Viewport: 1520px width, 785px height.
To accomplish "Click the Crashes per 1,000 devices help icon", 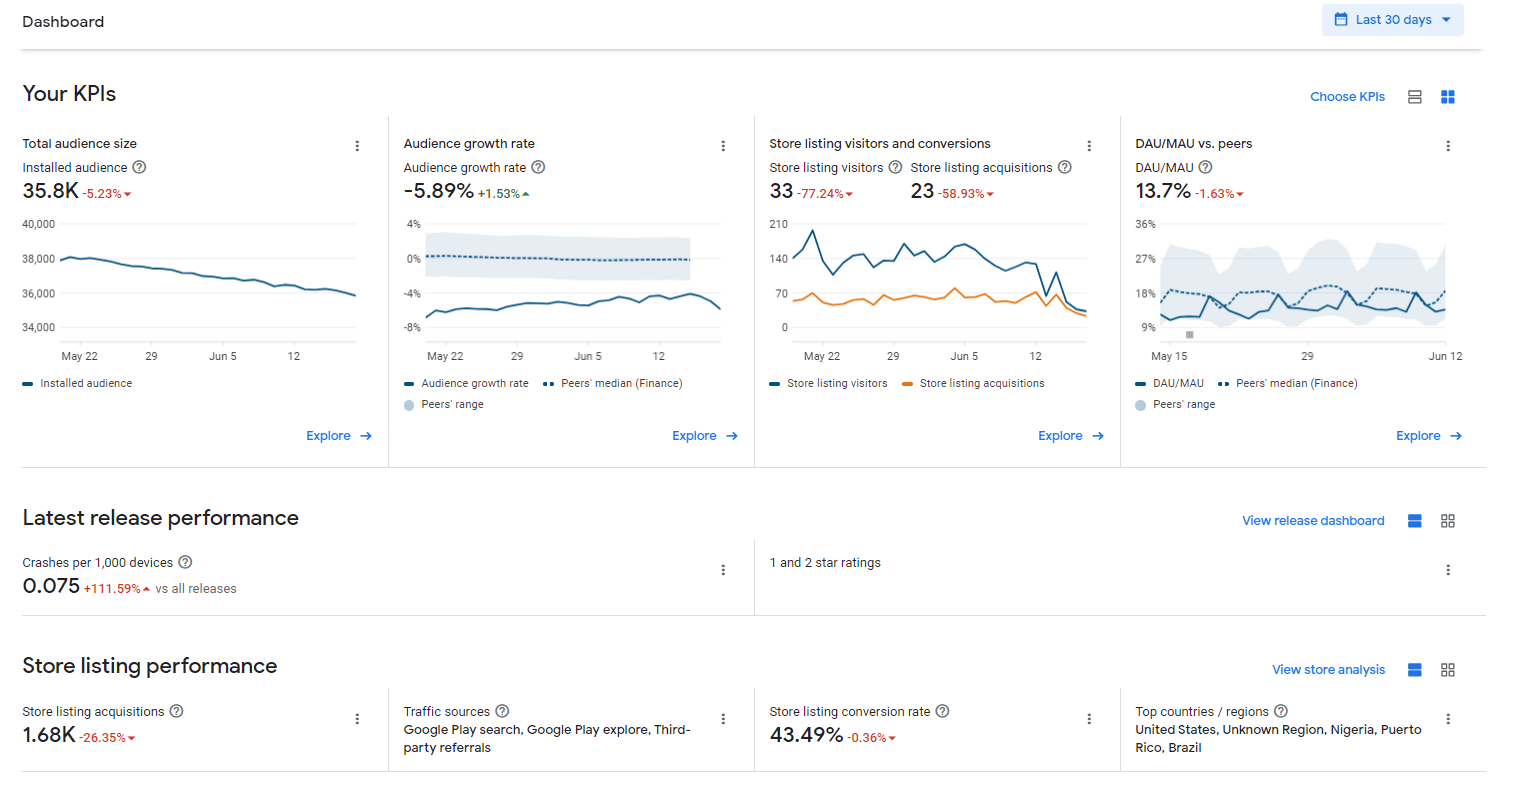I will coord(185,562).
